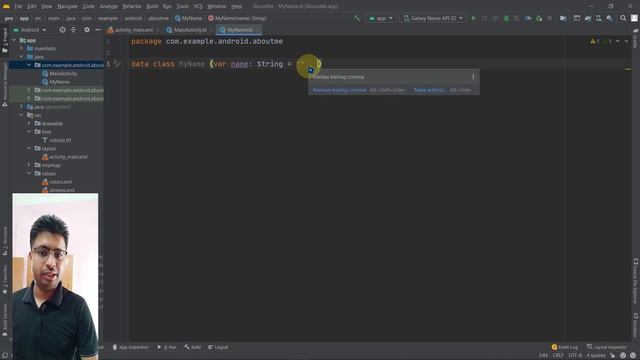
Task: Click the MyName breadcrumb in navigation bar
Action: [x=189, y=18]
